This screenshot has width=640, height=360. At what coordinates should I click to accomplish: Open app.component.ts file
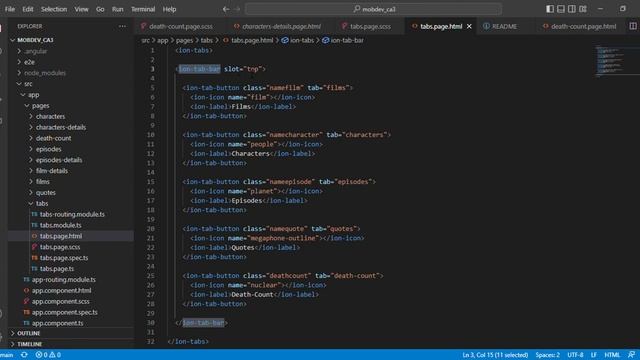click(x=58, y=323)
